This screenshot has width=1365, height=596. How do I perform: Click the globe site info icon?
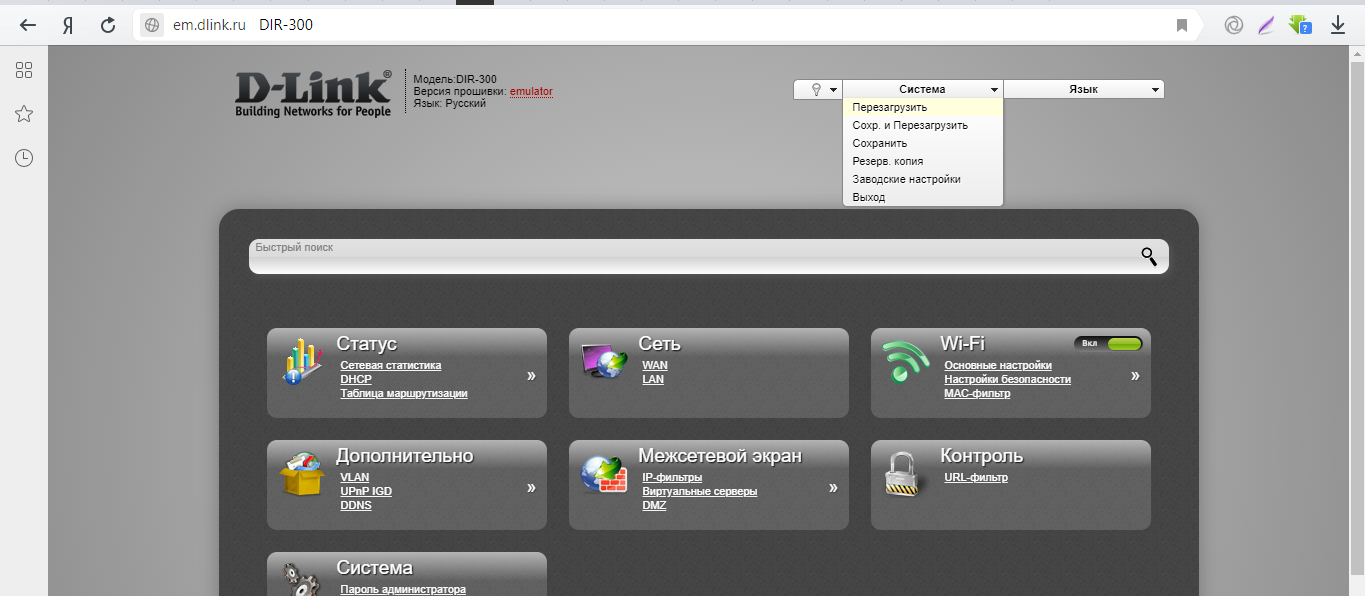pos(152,25)
